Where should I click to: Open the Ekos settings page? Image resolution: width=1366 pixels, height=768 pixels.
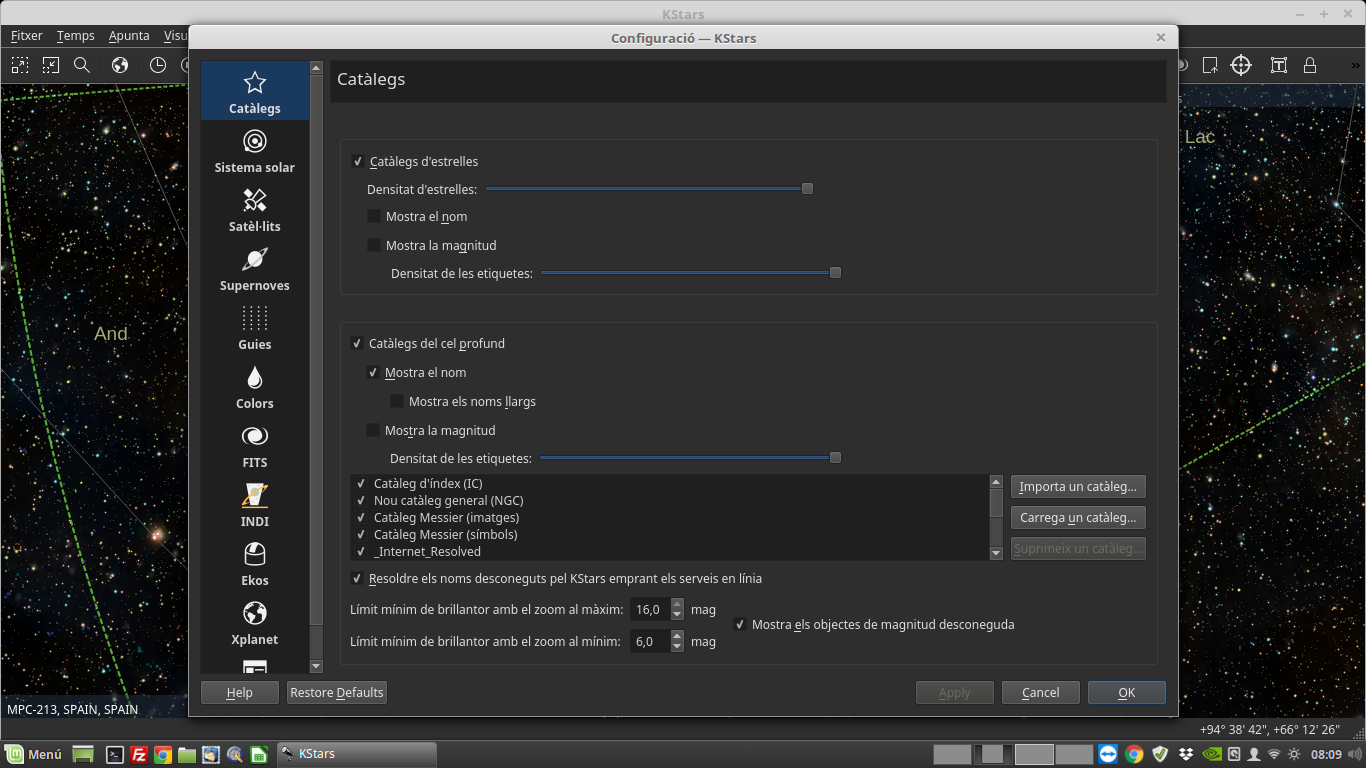[x=255, y=564]
